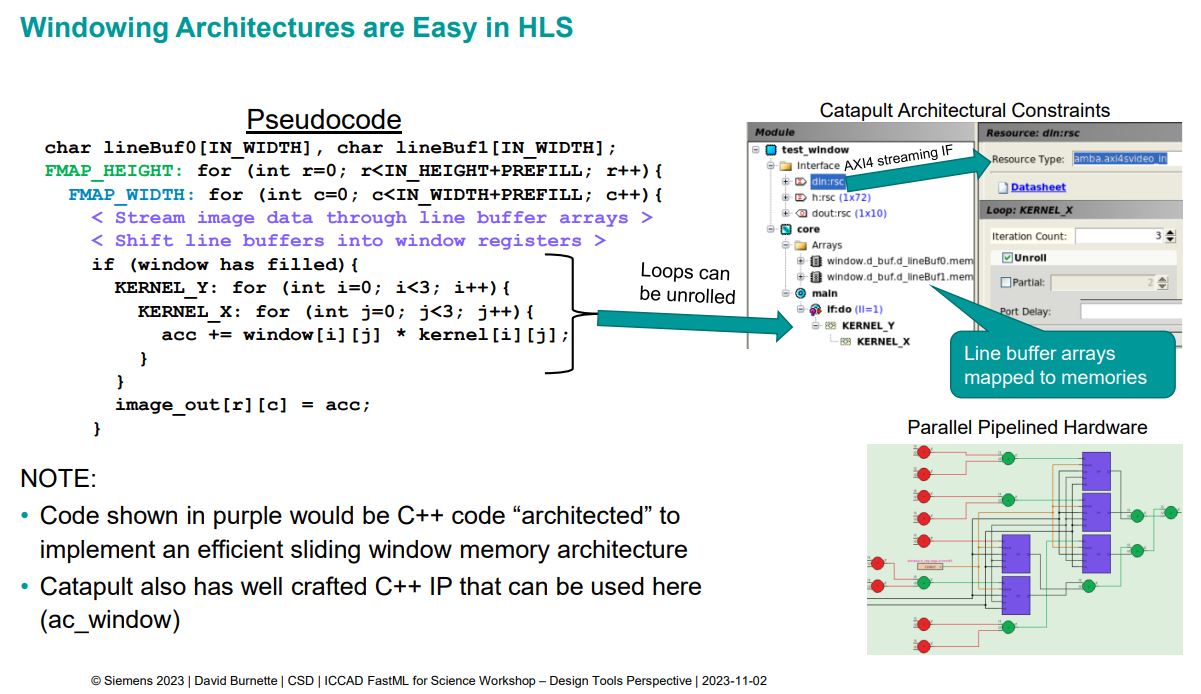Collapse the main tree node
The height and width of the screenshot is (694, 1201).
click(786, 293)
